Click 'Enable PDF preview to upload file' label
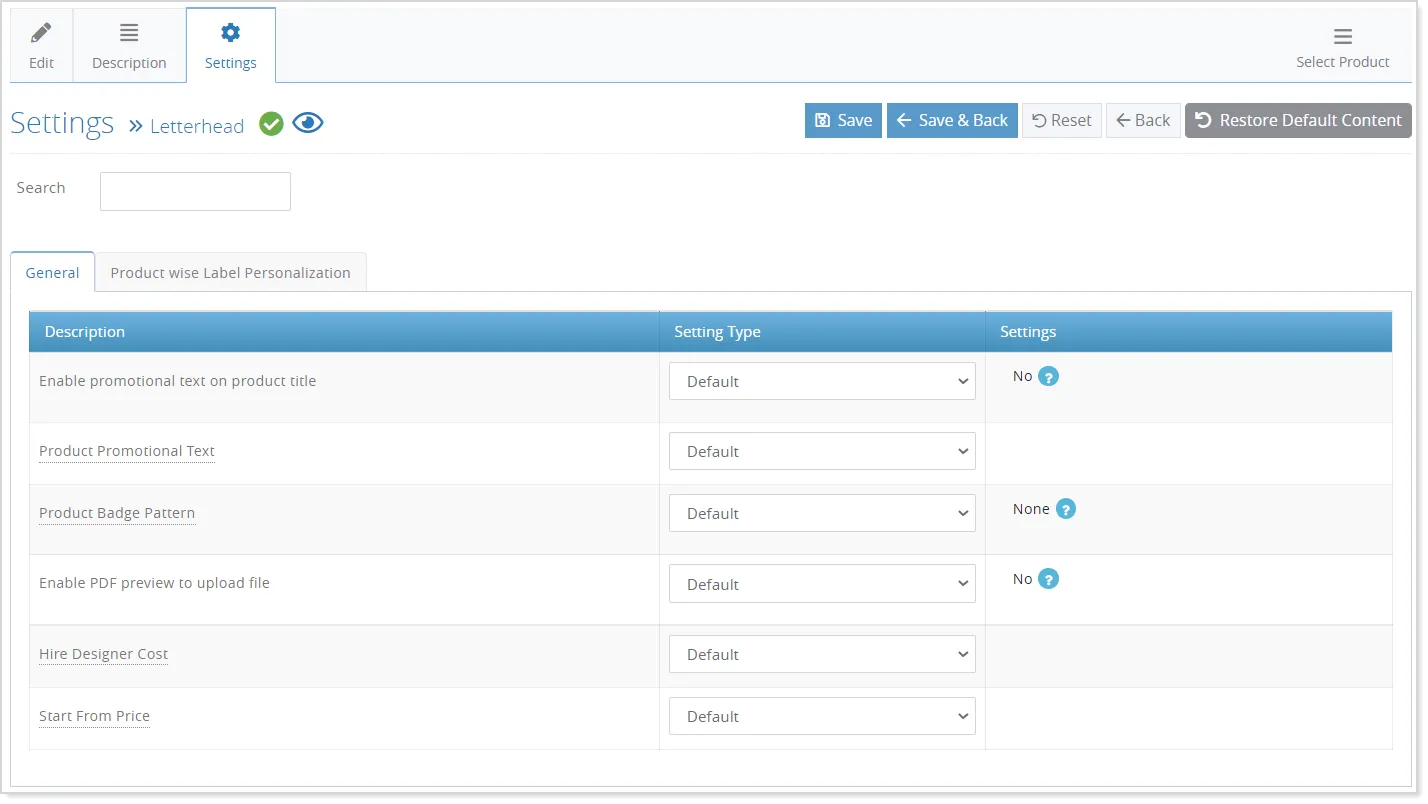The height and width of the screenshot is (804, 1428). pyautogui.click(x=154, y=583)
